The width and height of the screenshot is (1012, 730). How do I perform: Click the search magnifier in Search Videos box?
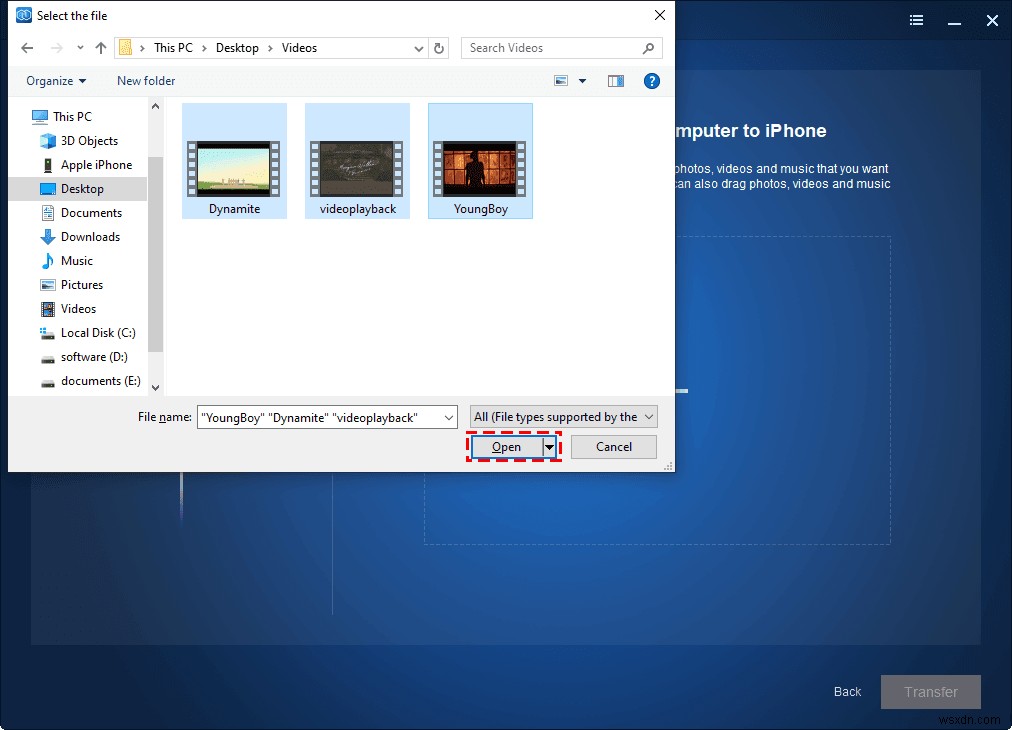(649, 47)
